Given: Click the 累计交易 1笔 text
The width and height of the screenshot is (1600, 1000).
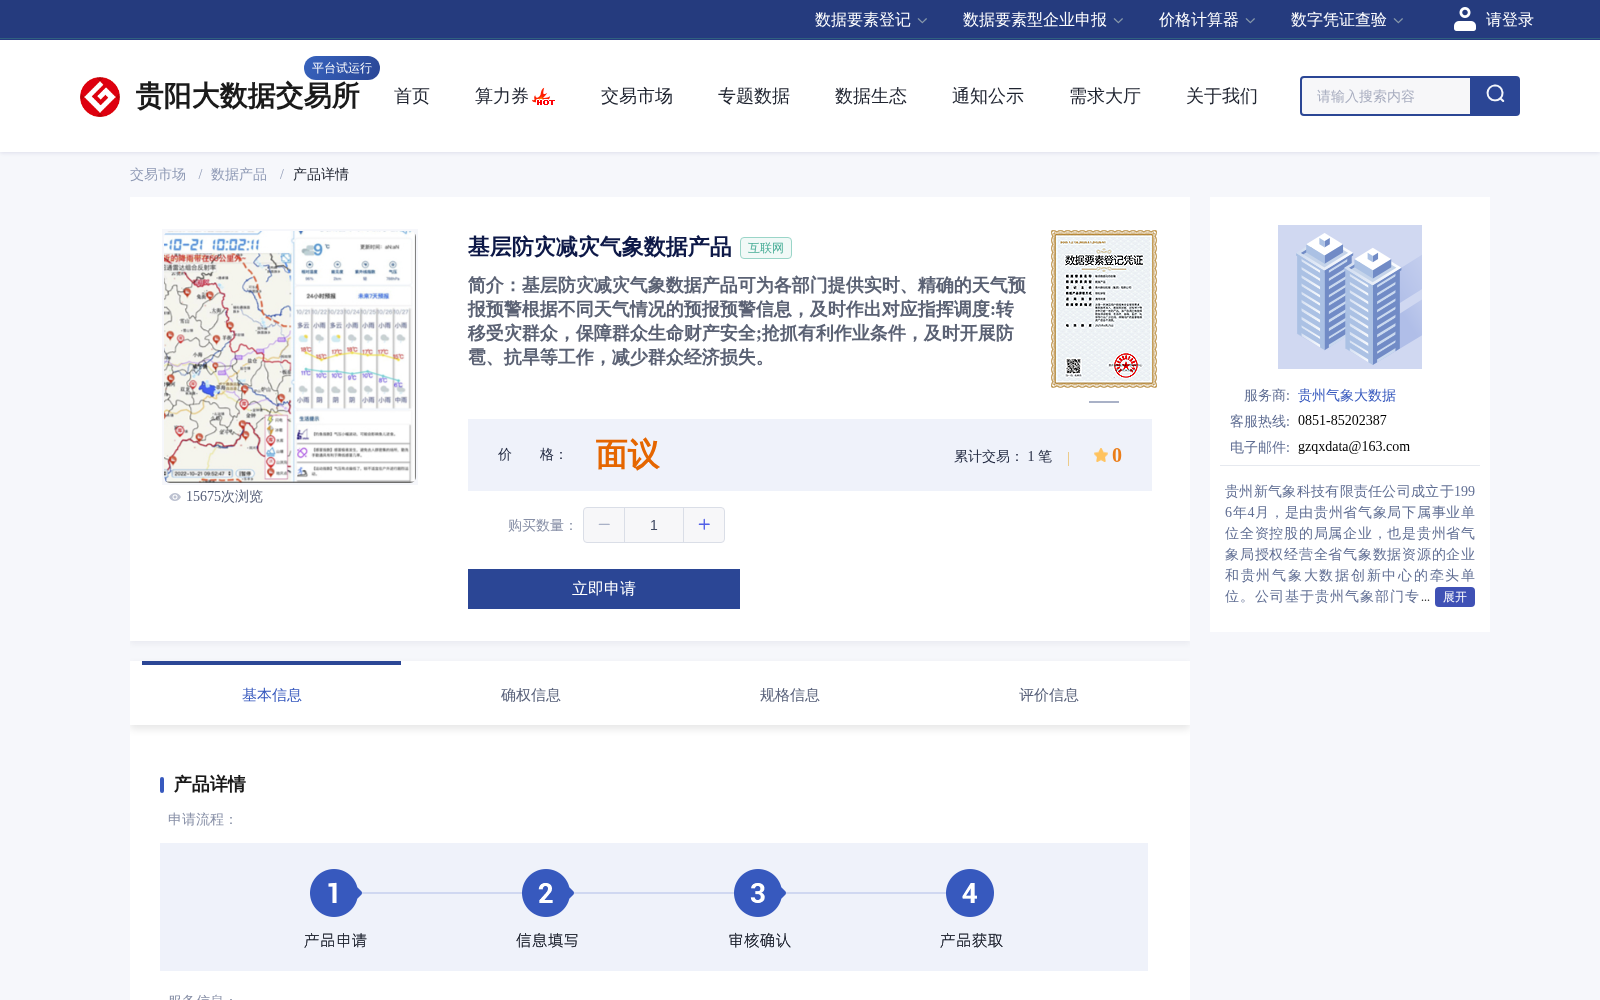Looking at the screenshot, I should point(1003,456).
